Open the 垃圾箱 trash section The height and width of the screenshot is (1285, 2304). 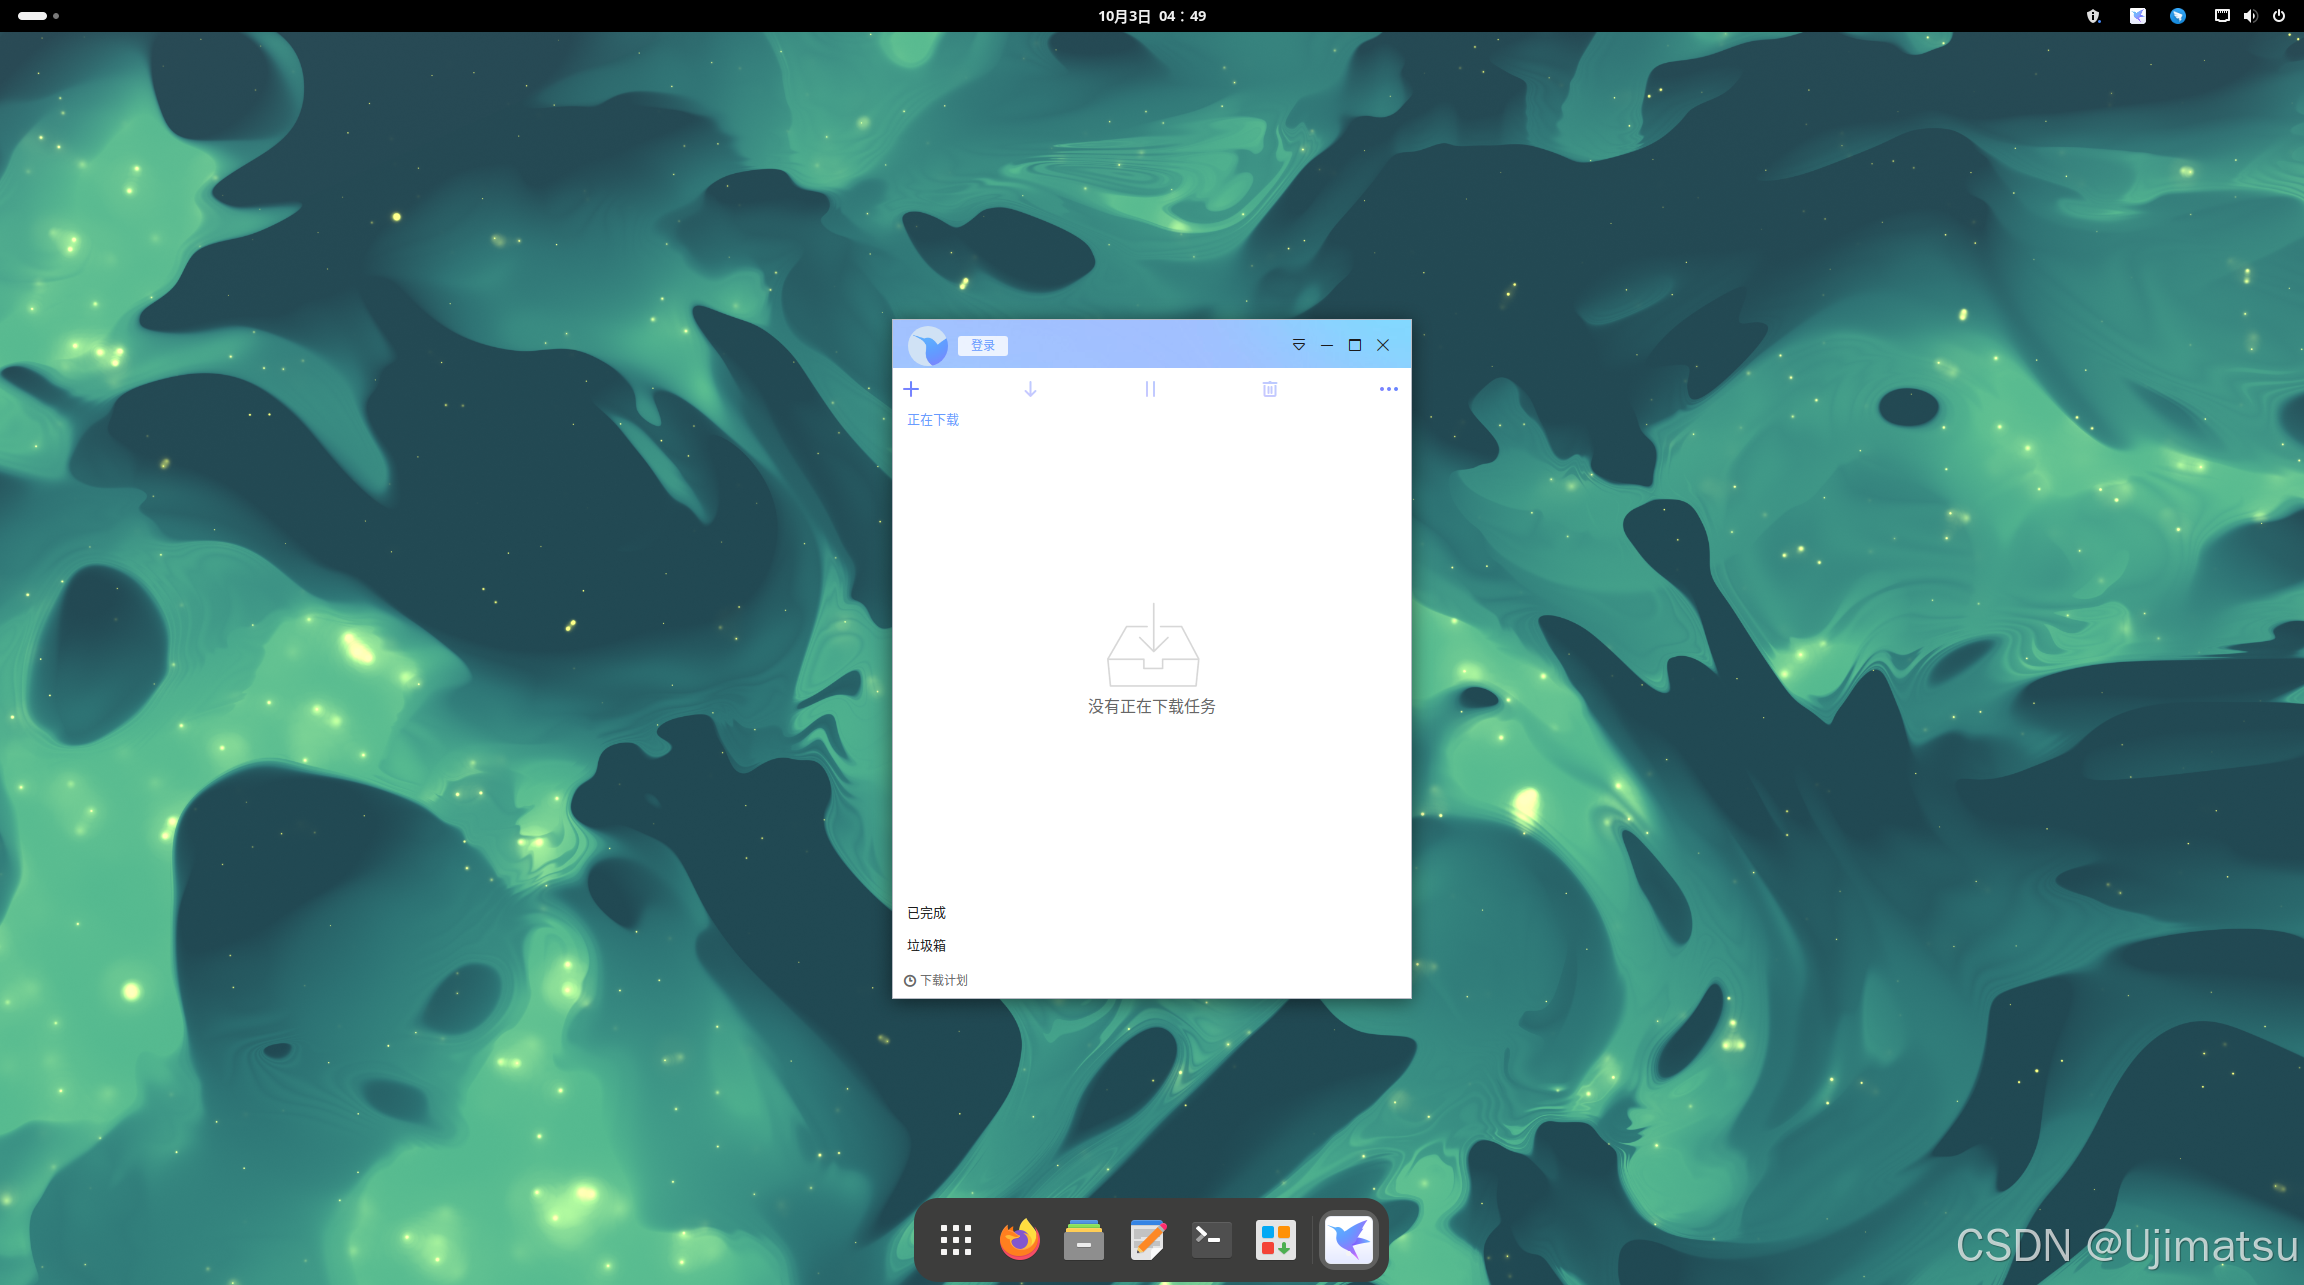click(926, 946)
